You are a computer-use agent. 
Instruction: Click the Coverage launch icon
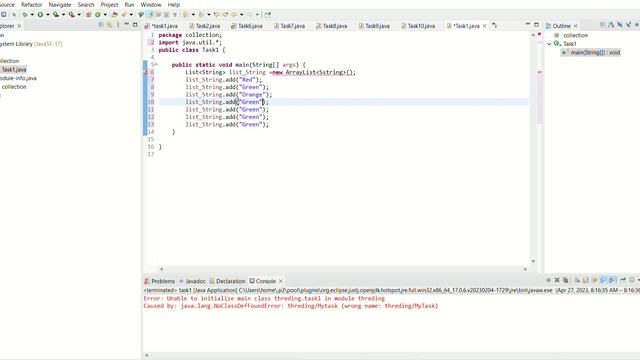[x=56, y=14]
